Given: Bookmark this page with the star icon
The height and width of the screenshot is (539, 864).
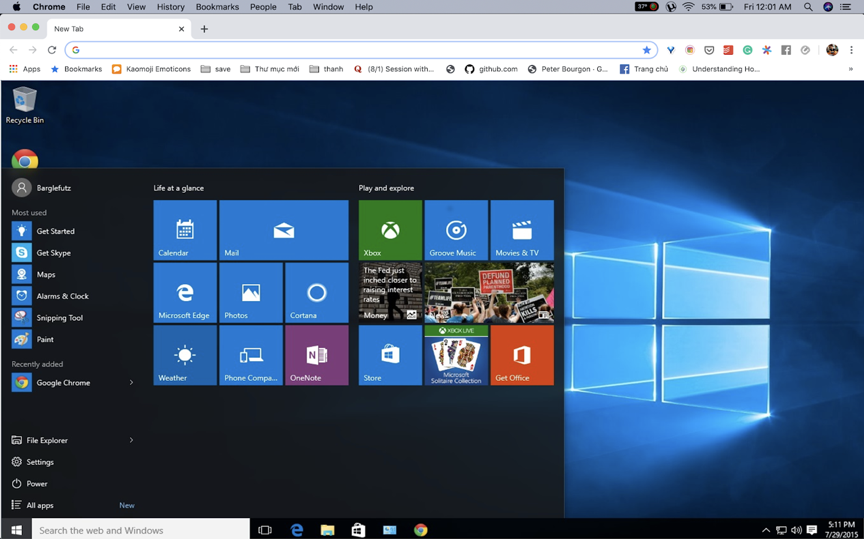Looking at the screenshot, I should point(646,50).
